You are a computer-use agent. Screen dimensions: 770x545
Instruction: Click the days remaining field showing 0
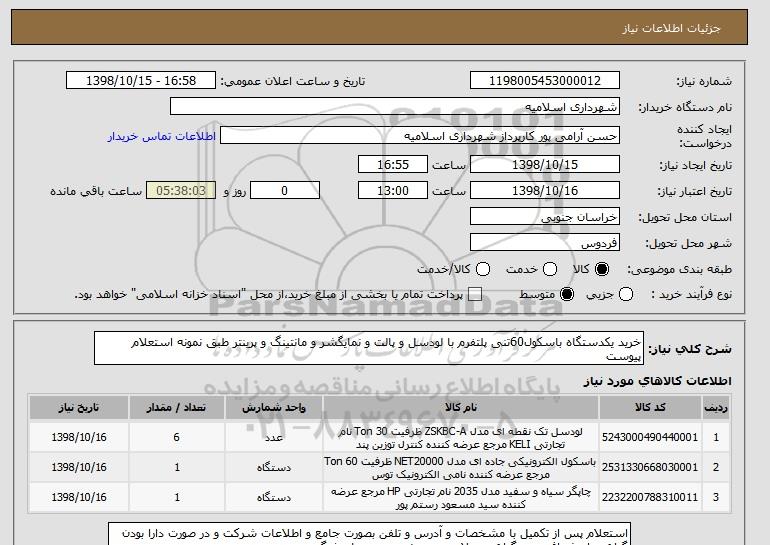click(x=285, y=191)
